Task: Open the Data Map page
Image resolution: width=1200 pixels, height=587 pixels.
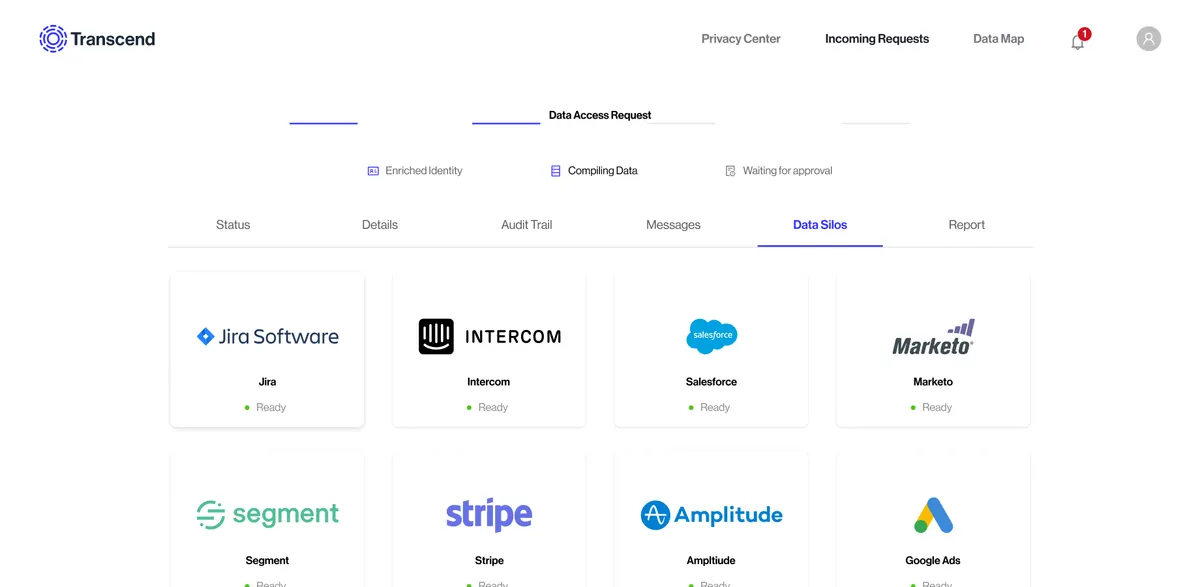Action: [999, 39]
